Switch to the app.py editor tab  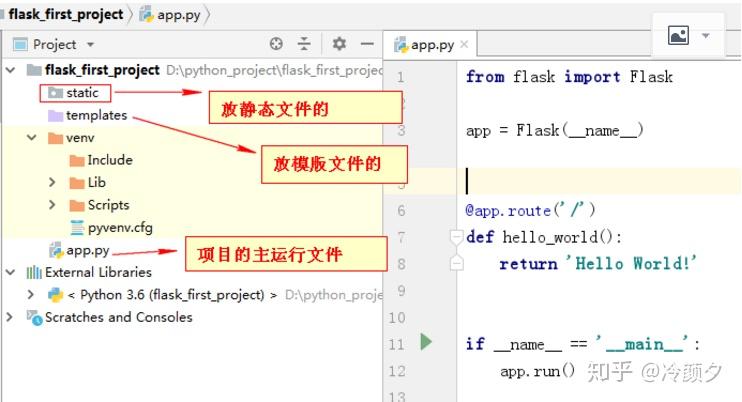[432, 45]
